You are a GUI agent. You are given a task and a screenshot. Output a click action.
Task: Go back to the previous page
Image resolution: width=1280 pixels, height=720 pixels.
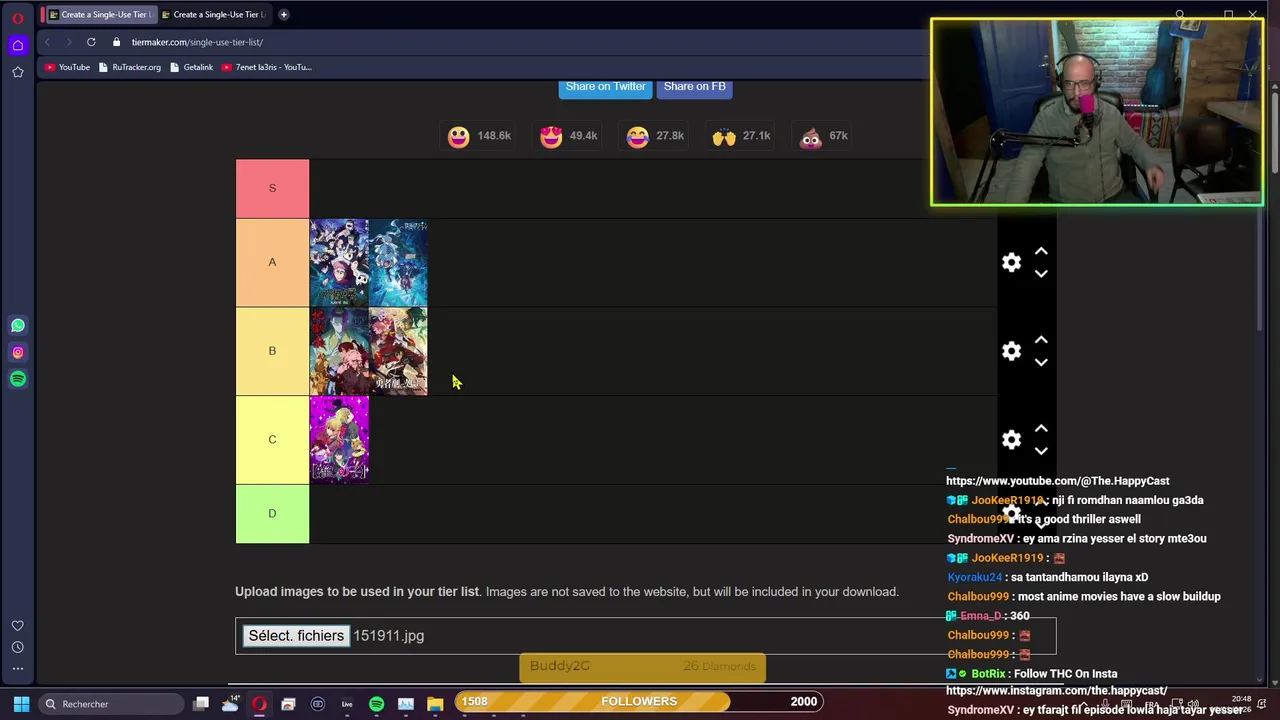tap(47, 42)
